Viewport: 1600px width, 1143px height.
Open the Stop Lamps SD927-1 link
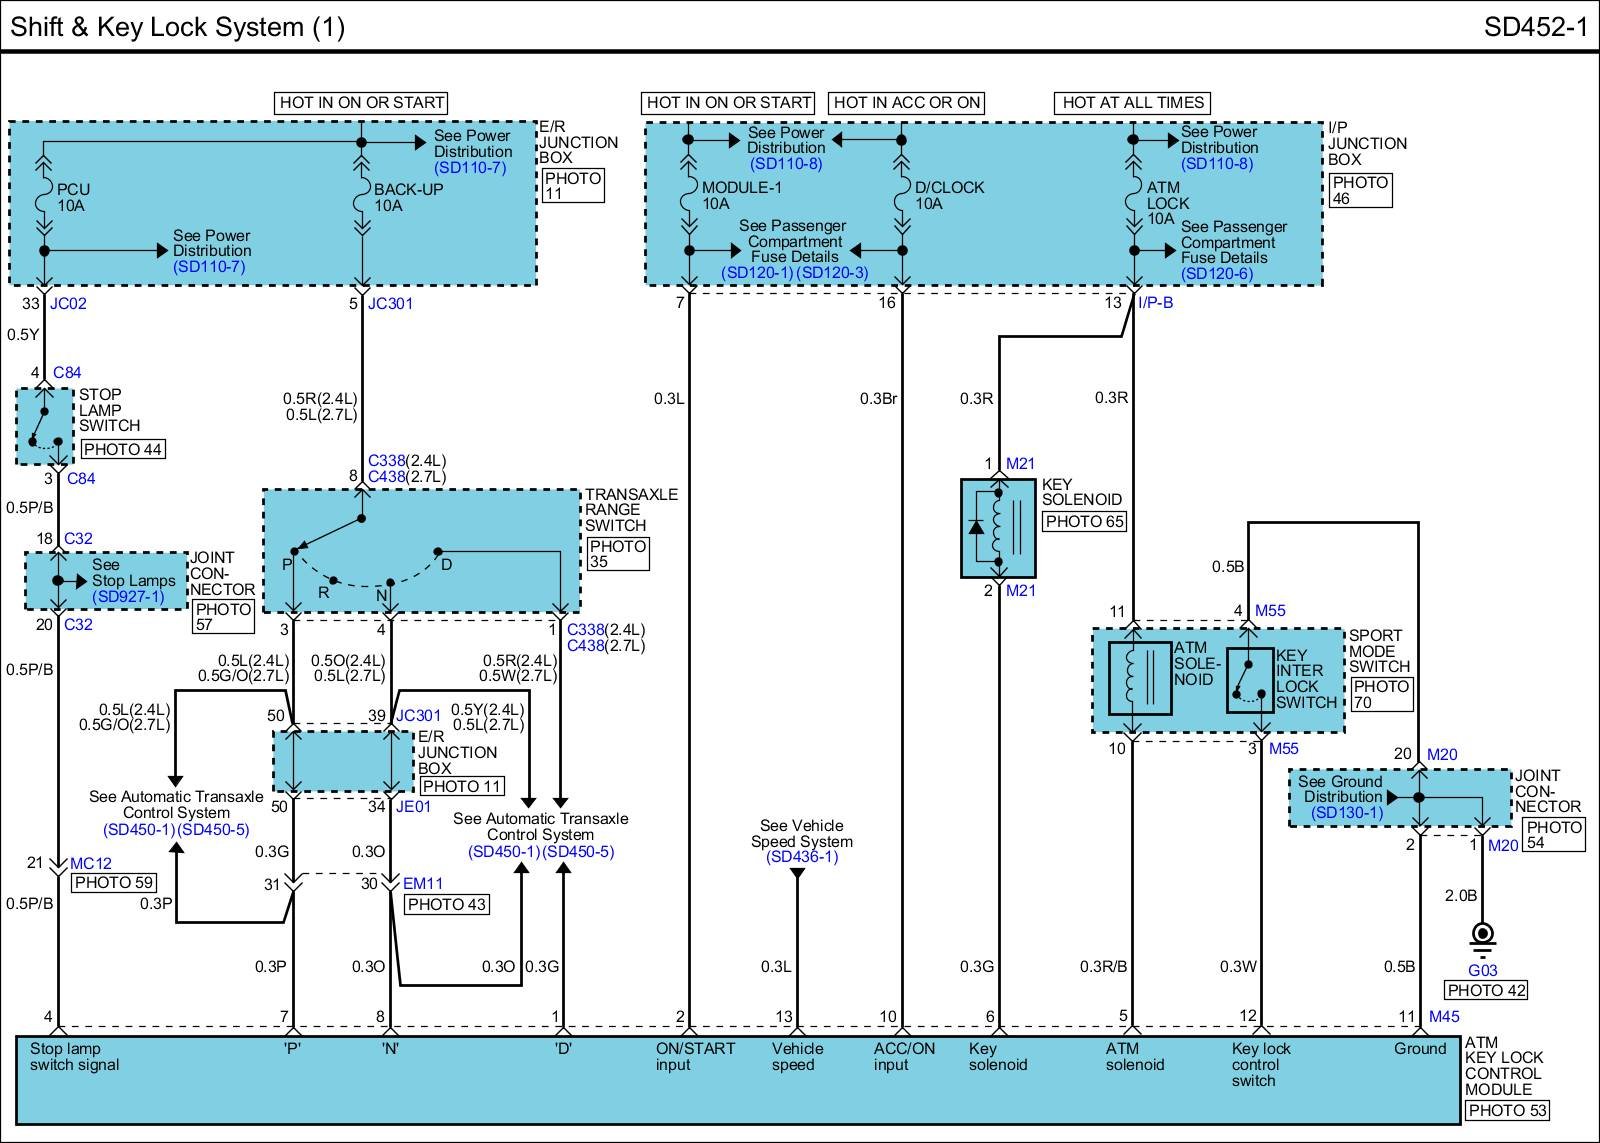point(128,597)
